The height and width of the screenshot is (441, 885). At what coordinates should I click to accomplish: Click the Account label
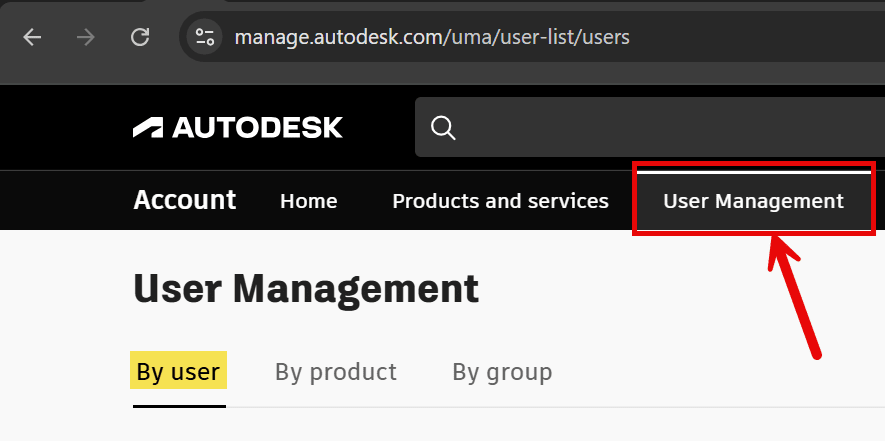185,200
